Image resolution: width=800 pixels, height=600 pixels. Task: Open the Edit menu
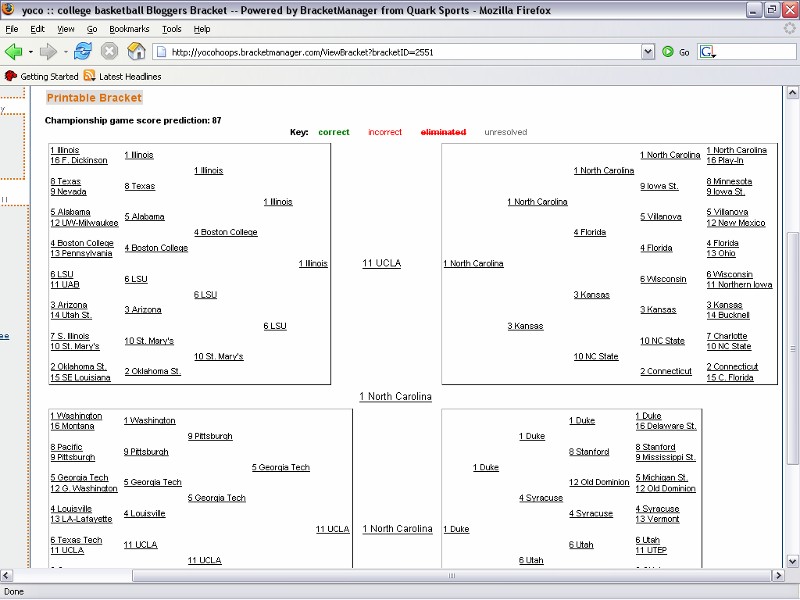point(37,29)
